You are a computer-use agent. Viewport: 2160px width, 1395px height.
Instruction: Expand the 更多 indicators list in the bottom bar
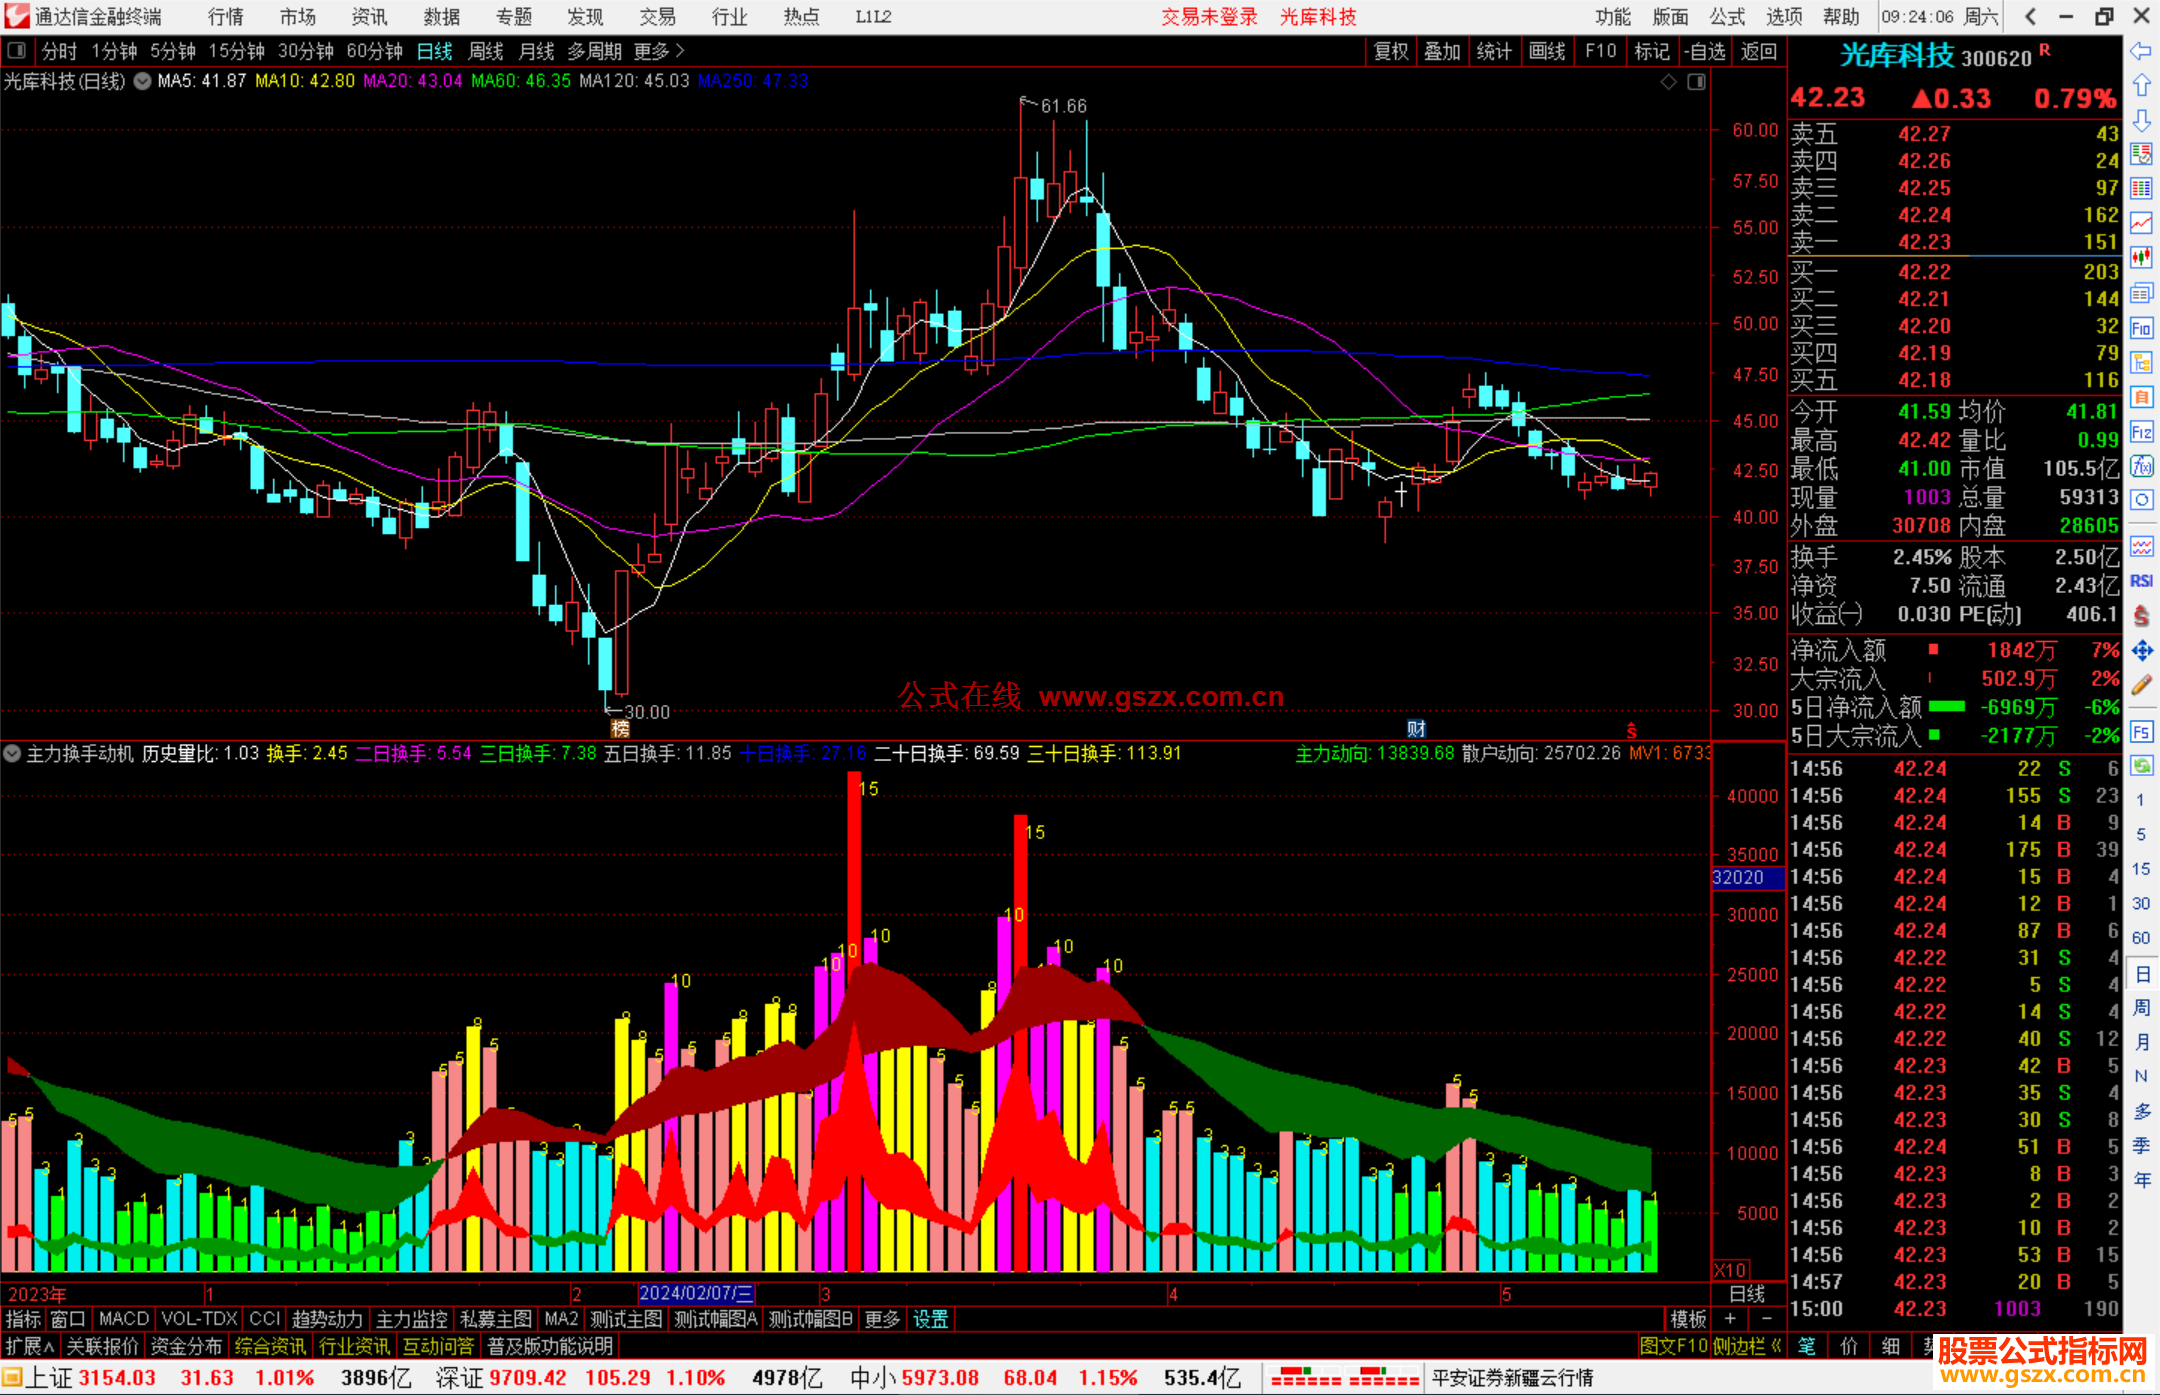click(882, 1319)
